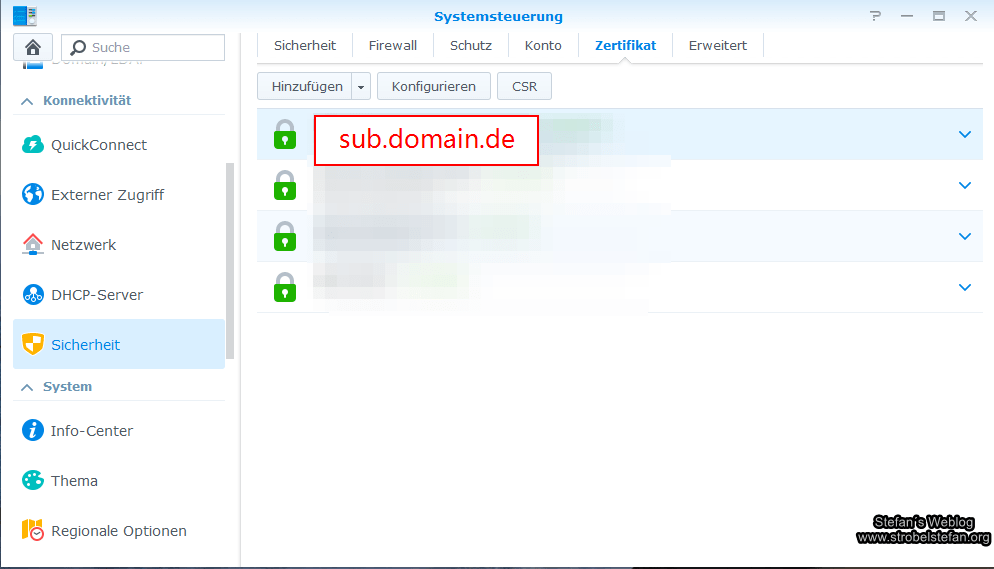Open Info-Center icon

pyautogui.click(x=32, y=430)
